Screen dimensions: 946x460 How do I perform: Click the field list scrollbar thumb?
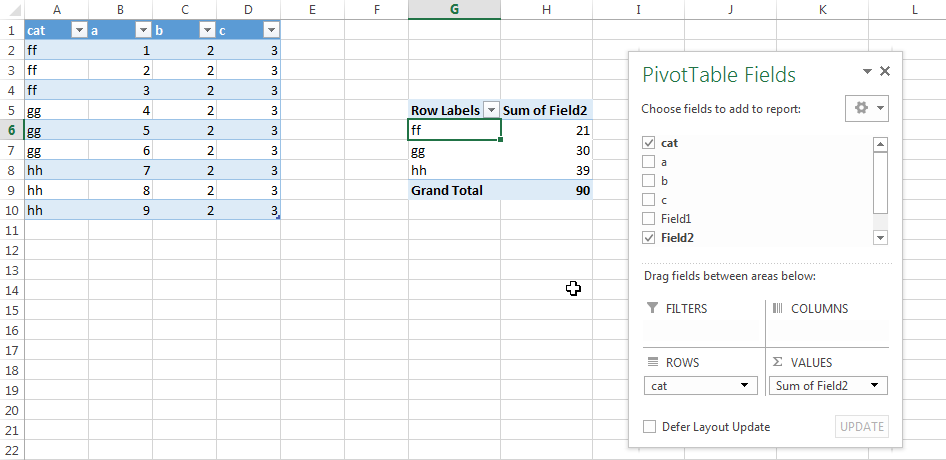tap(880, 182)
